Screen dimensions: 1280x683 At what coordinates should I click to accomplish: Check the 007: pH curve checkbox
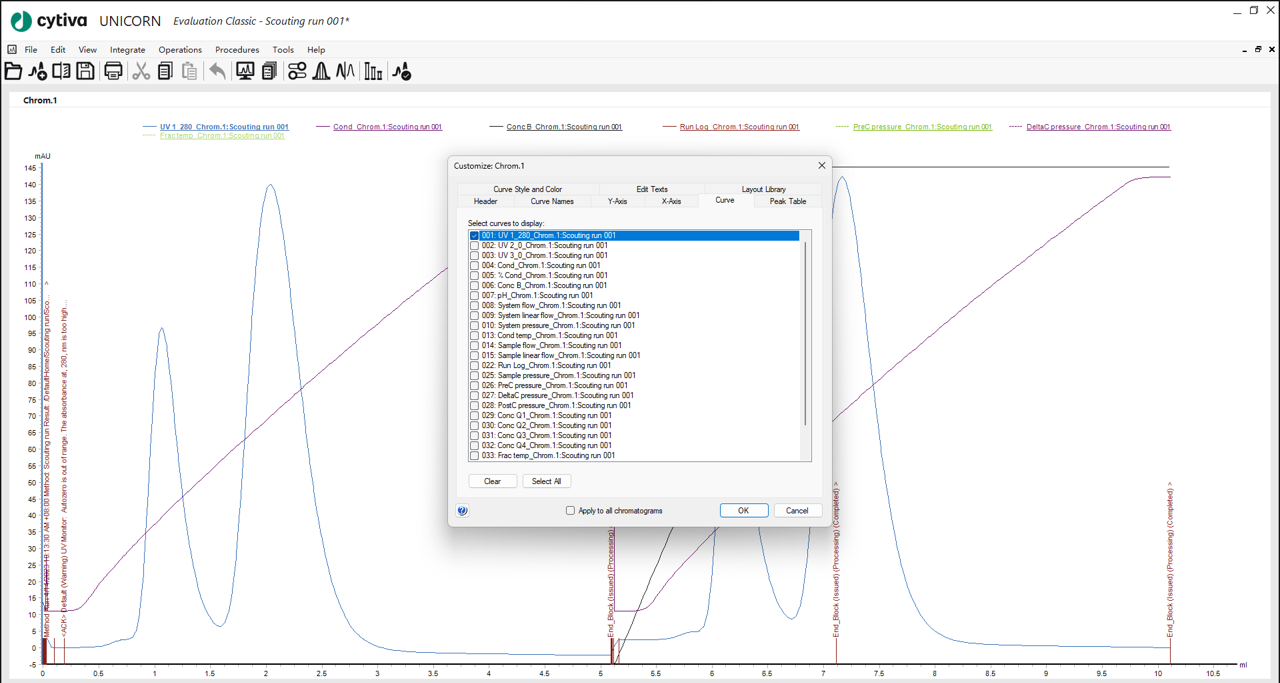[475, 296]
